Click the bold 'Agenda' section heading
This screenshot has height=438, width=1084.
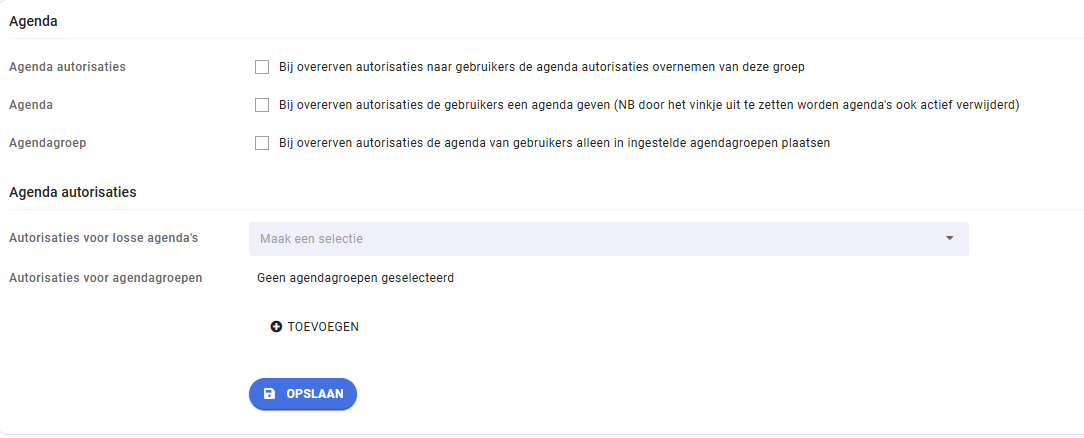[33, 21]
